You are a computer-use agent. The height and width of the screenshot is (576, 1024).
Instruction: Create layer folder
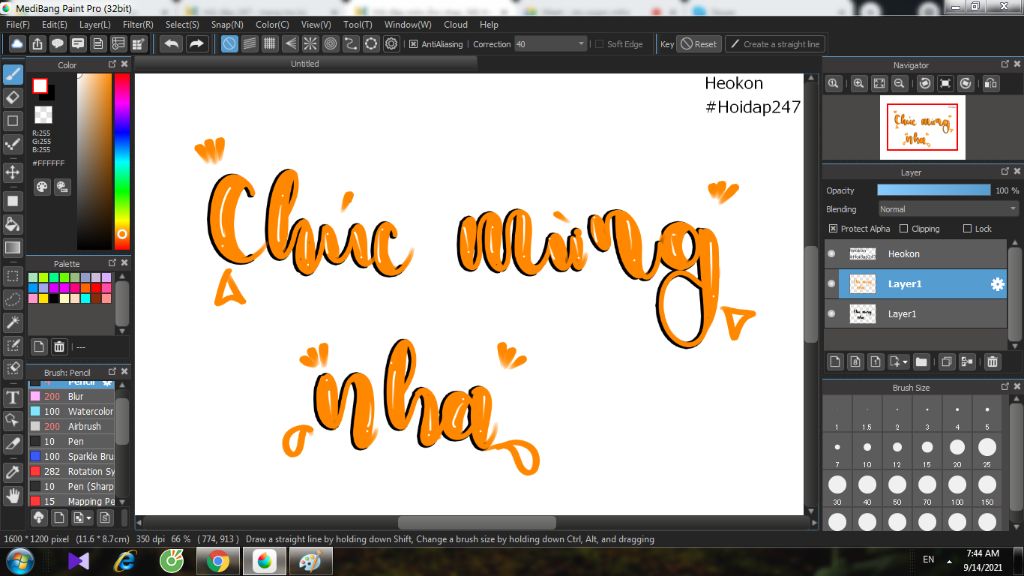click(921, 362)
